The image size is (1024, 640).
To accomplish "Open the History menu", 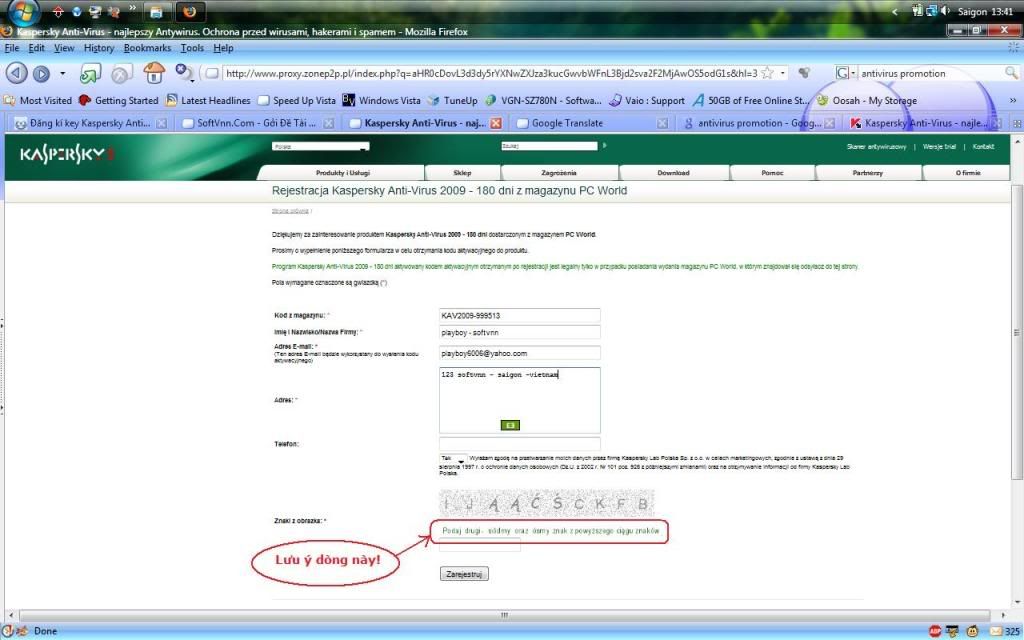I will 99,48.
